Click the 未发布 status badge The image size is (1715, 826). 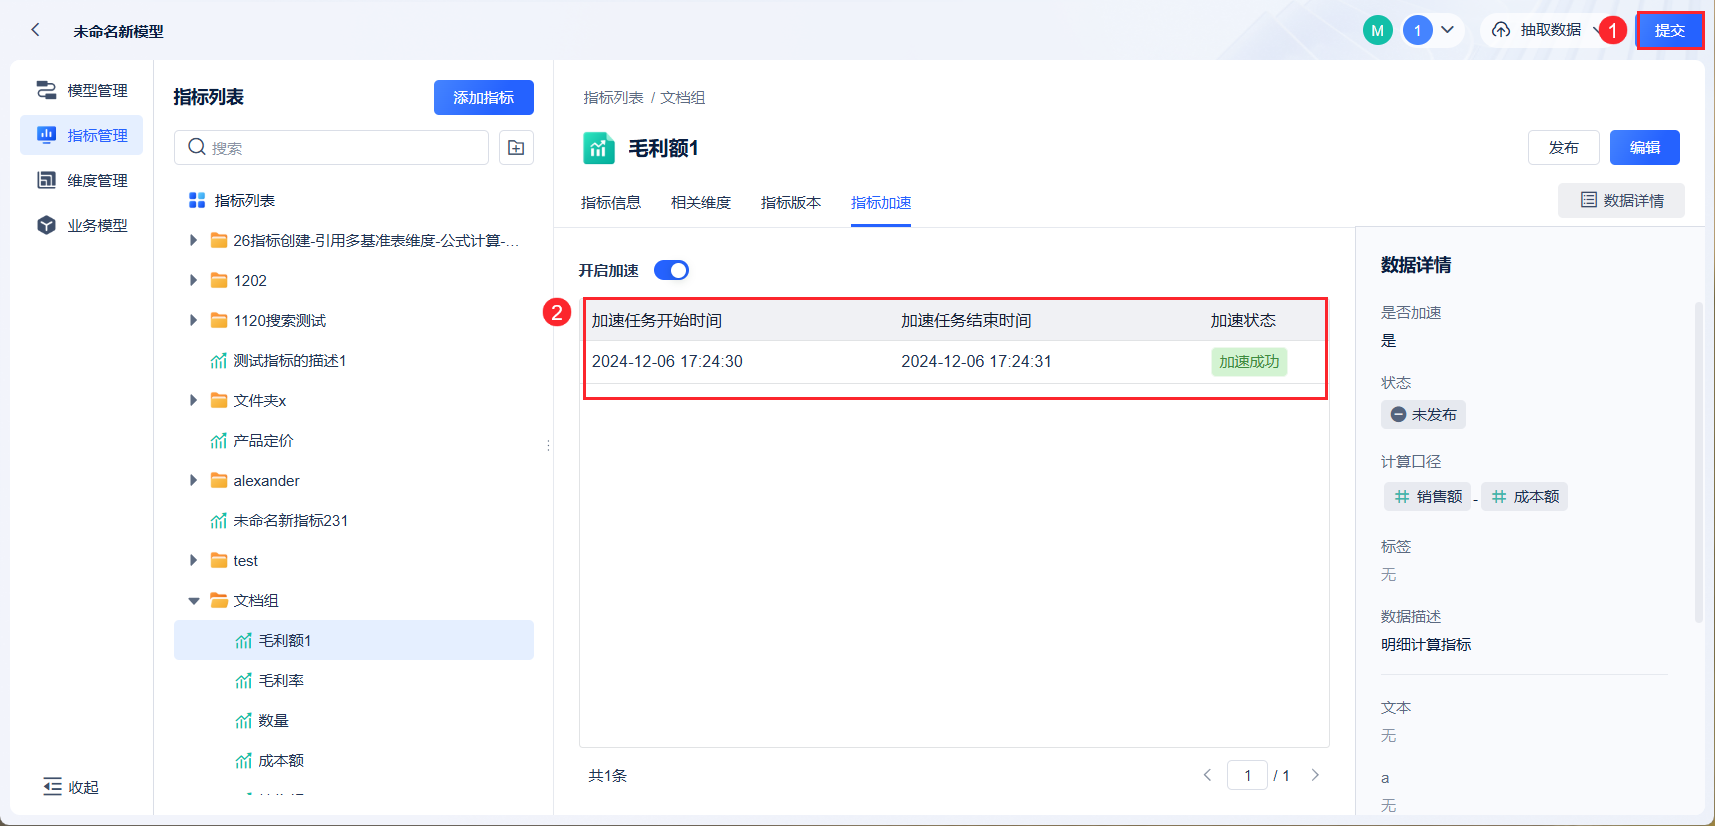1424,414
